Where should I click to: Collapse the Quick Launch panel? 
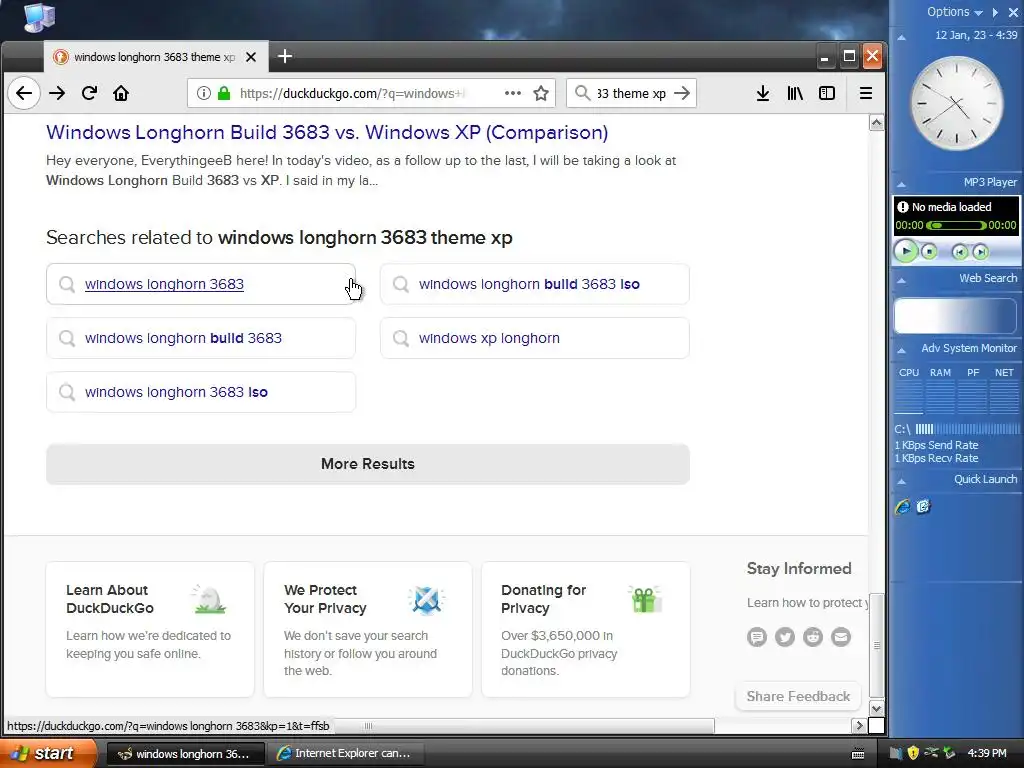[902, 481]
